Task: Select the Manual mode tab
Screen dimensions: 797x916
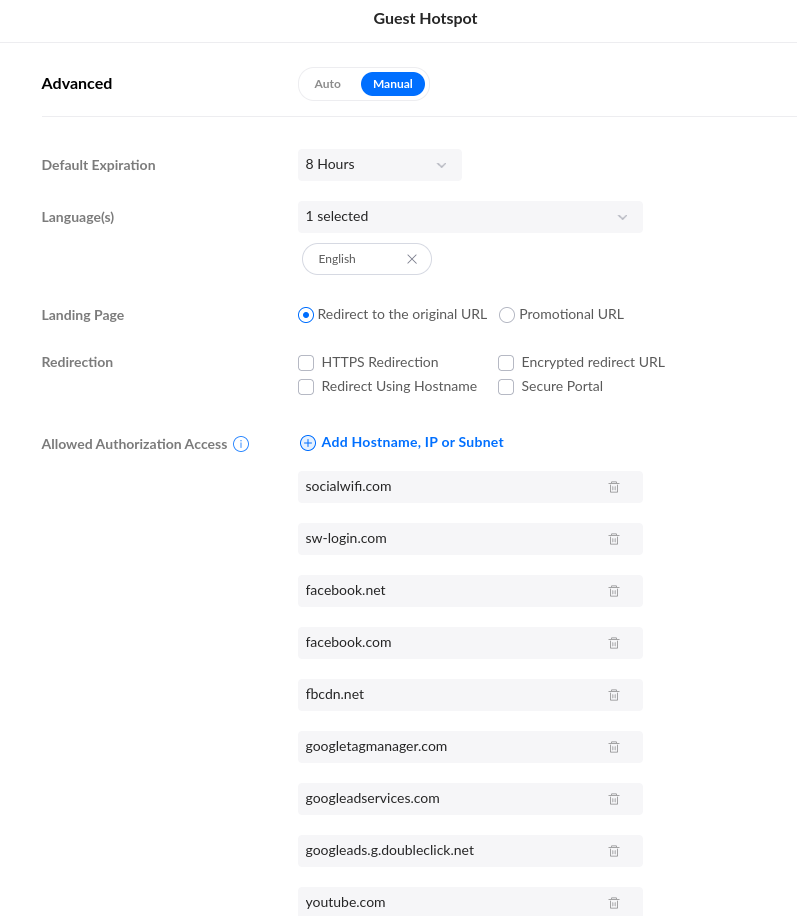Action: pyautogui.click(x=393, y=84)
